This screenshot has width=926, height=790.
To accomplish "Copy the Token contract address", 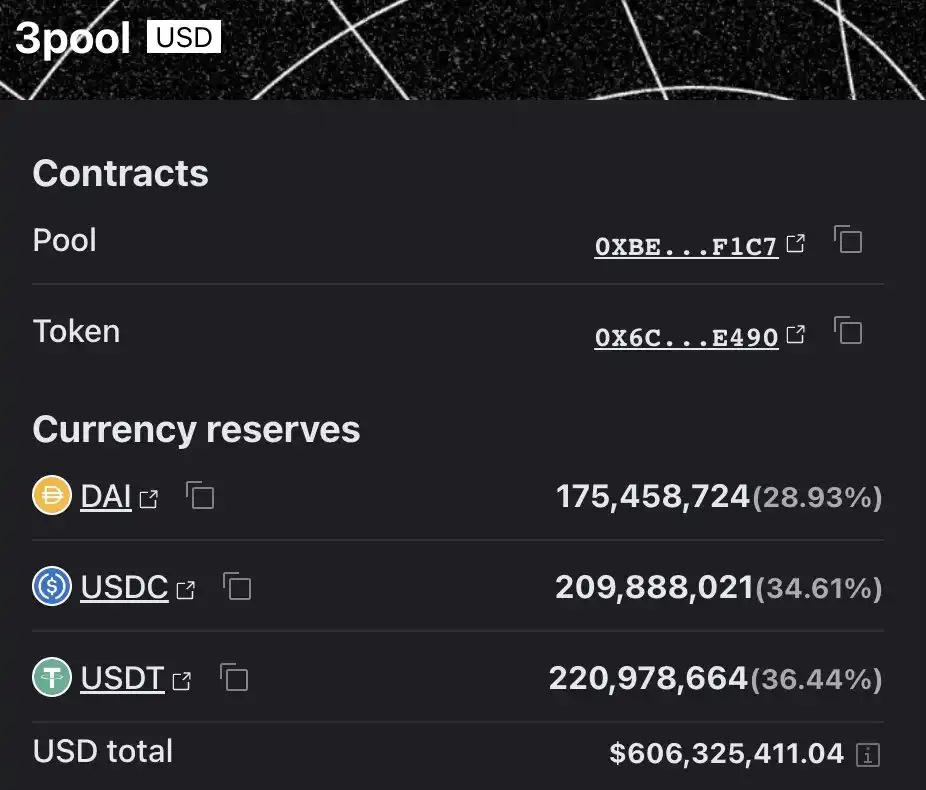I will 848,332.
